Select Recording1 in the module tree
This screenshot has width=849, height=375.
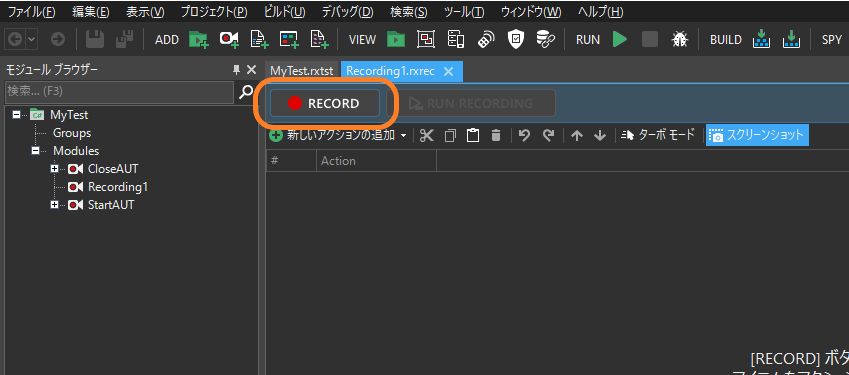click(117, 187)
